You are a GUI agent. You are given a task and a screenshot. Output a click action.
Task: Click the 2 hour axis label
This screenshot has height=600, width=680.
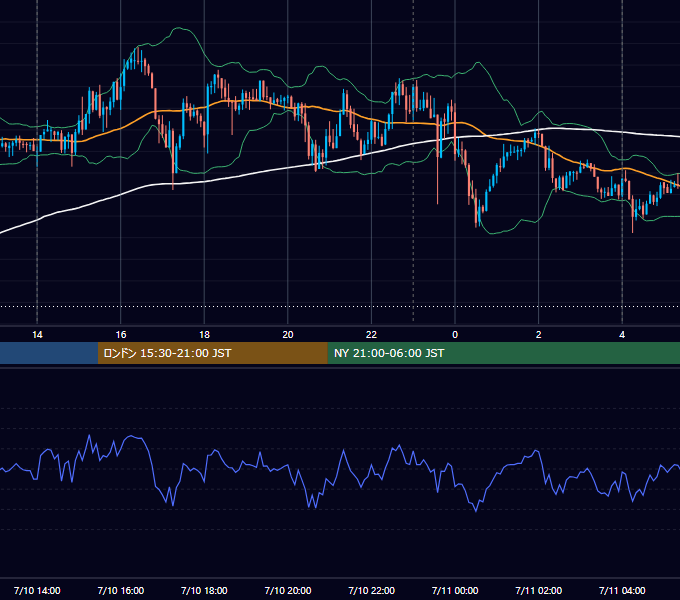539,335
